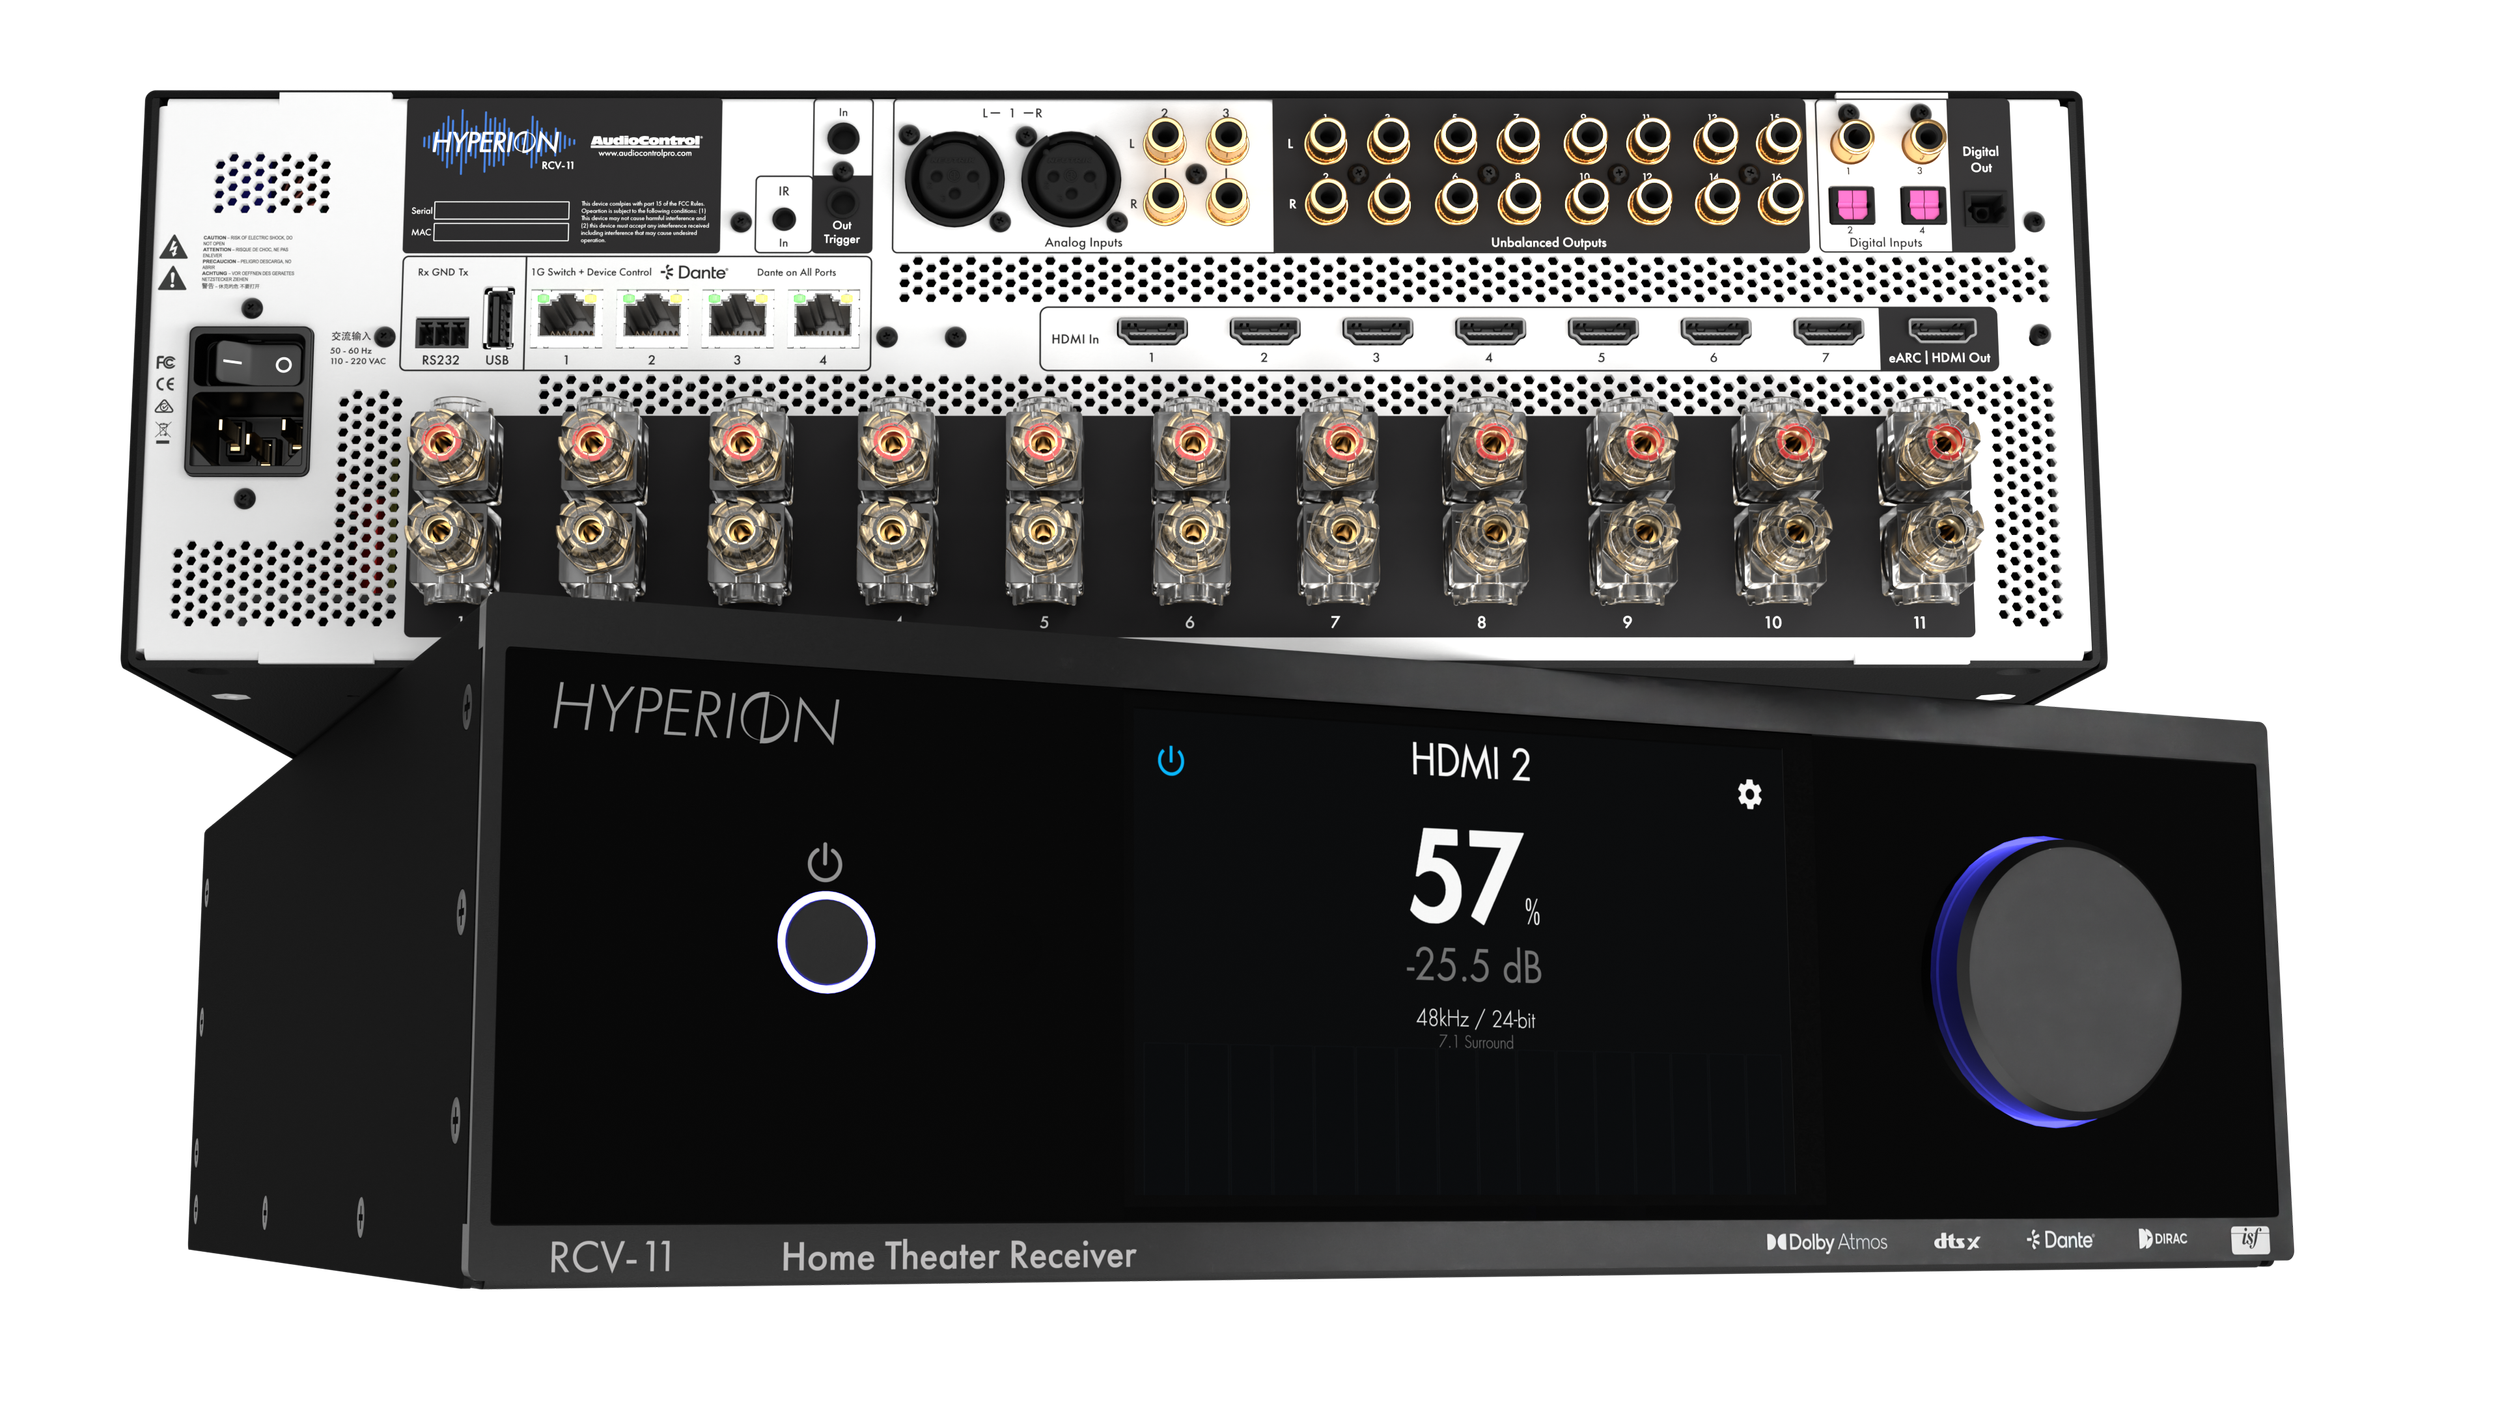Viewport: 2500px width, 1406px height.
Task: Open settings gear on touchscreen
Action: (1749, 795)
